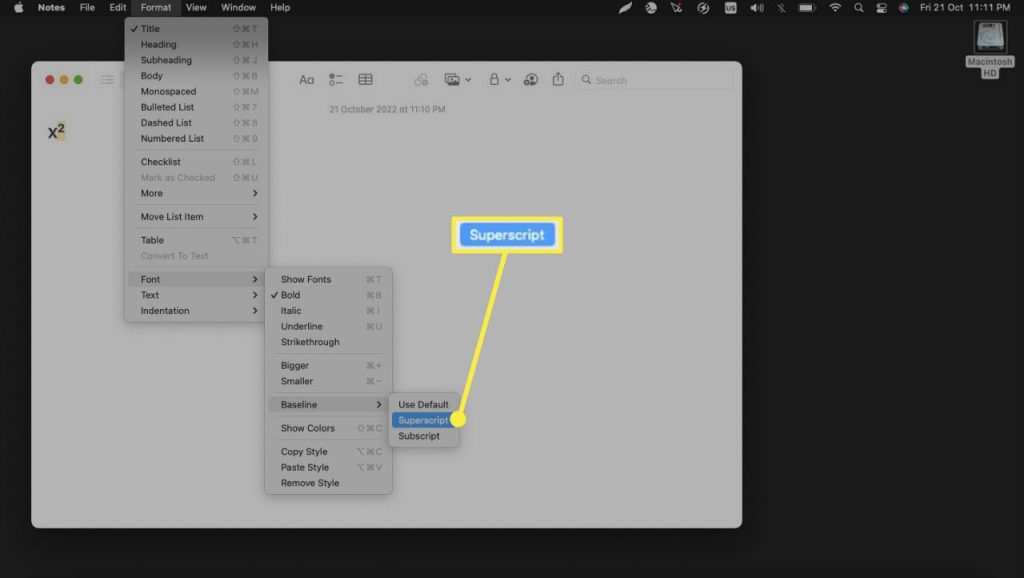The image size is (1024, 578).
Task: Expand the More submenu
Action: (x=197, y=193)
